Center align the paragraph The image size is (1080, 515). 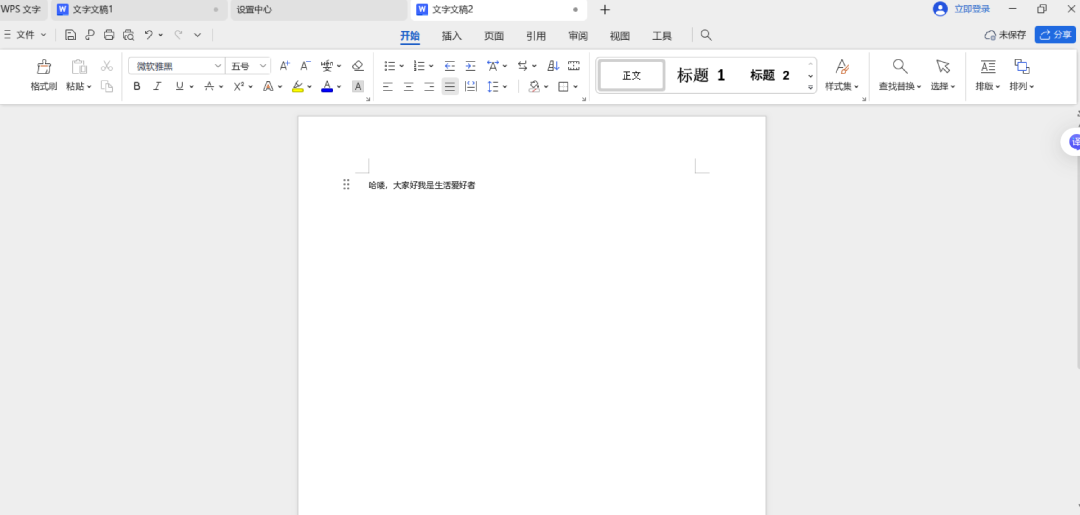click(409, 87)
